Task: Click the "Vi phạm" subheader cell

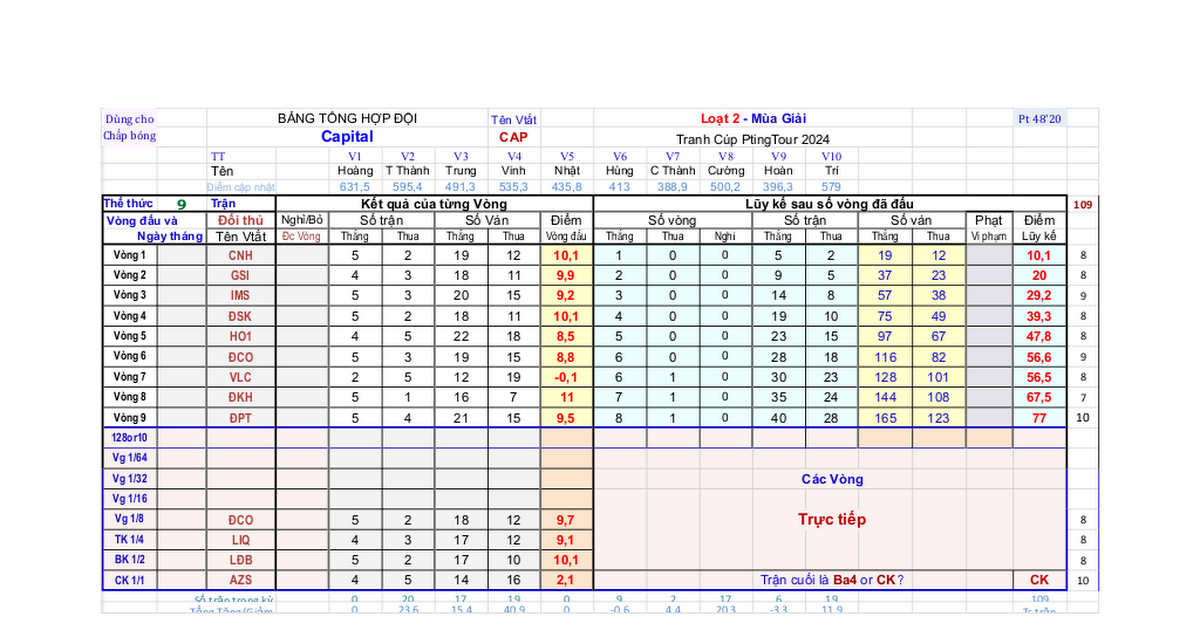Action: (x=988, y=237)
